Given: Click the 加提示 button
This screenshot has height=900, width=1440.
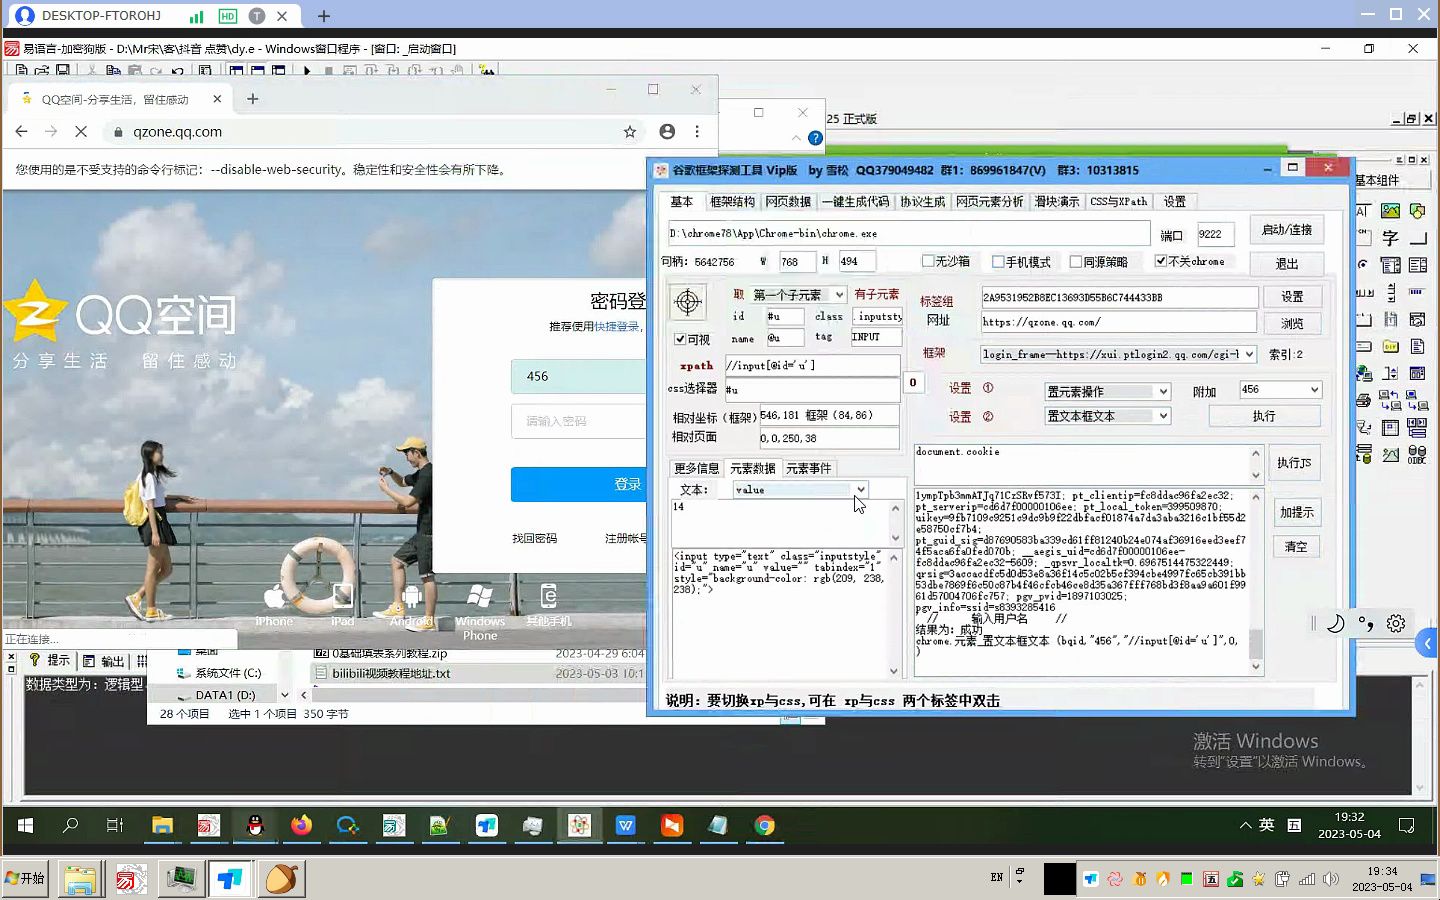Looking at the screenshot, I should point(1296,512).
